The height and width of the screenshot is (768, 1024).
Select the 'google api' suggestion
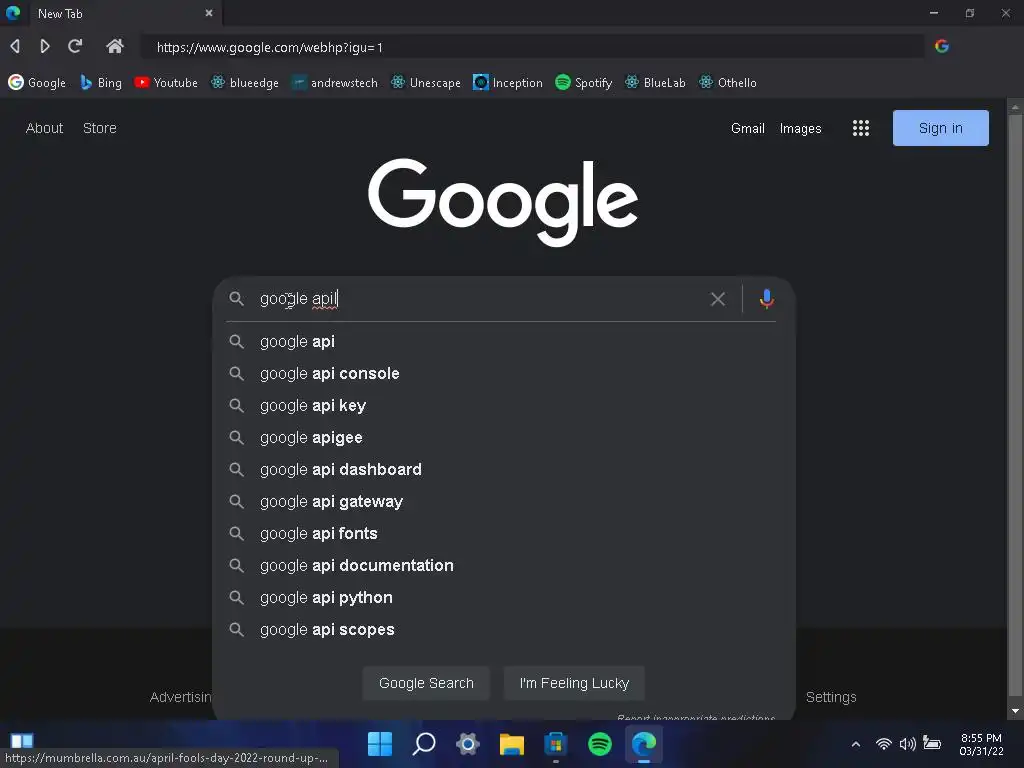click(502, 342)
